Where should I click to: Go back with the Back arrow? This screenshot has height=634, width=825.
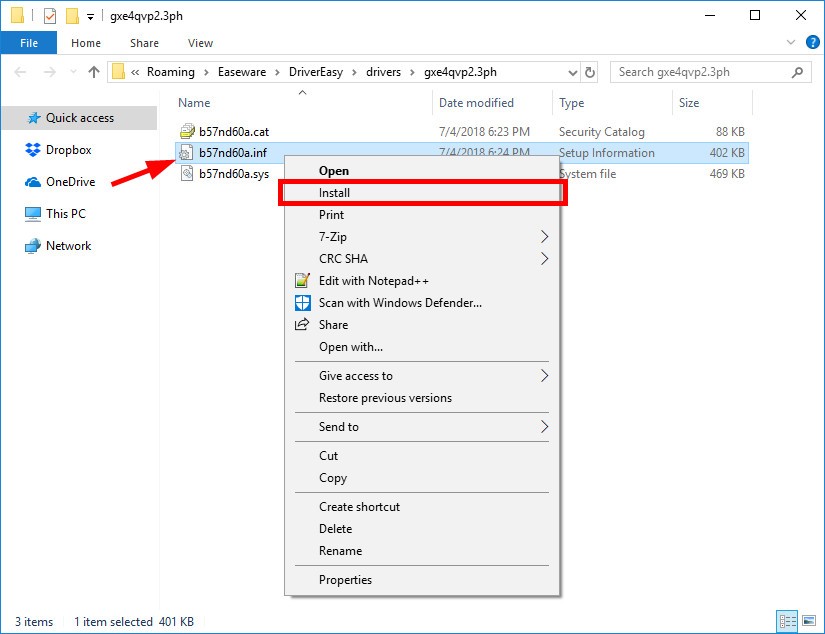(21, 72)
